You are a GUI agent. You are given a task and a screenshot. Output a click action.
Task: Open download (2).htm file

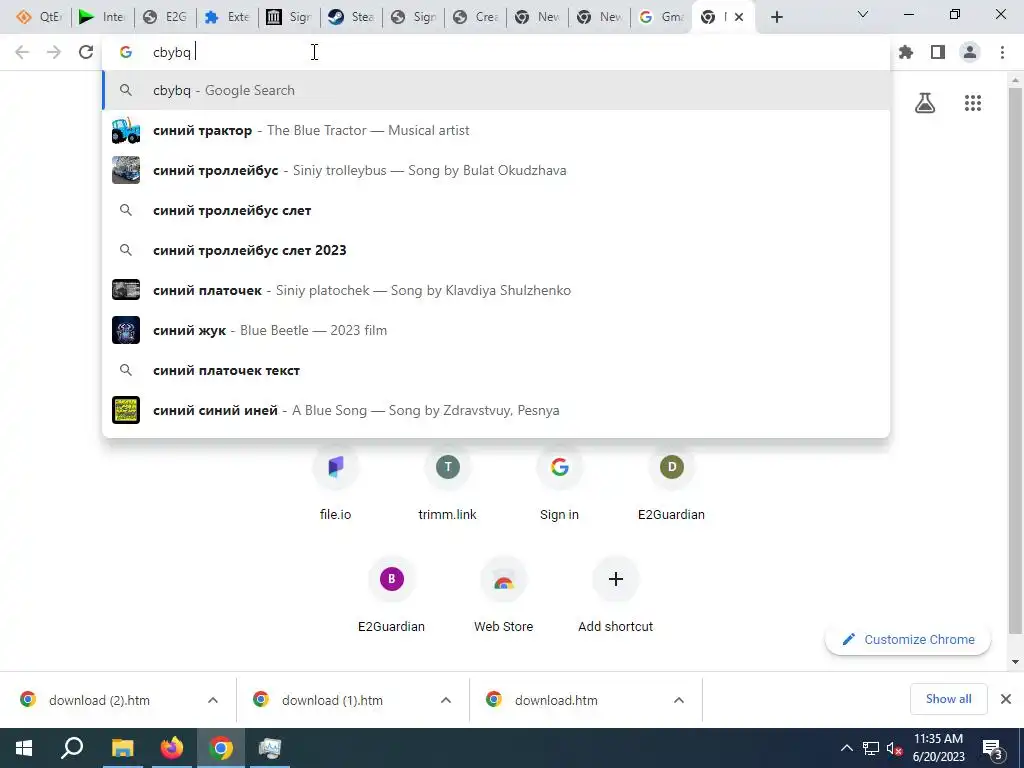pos(99,700)
